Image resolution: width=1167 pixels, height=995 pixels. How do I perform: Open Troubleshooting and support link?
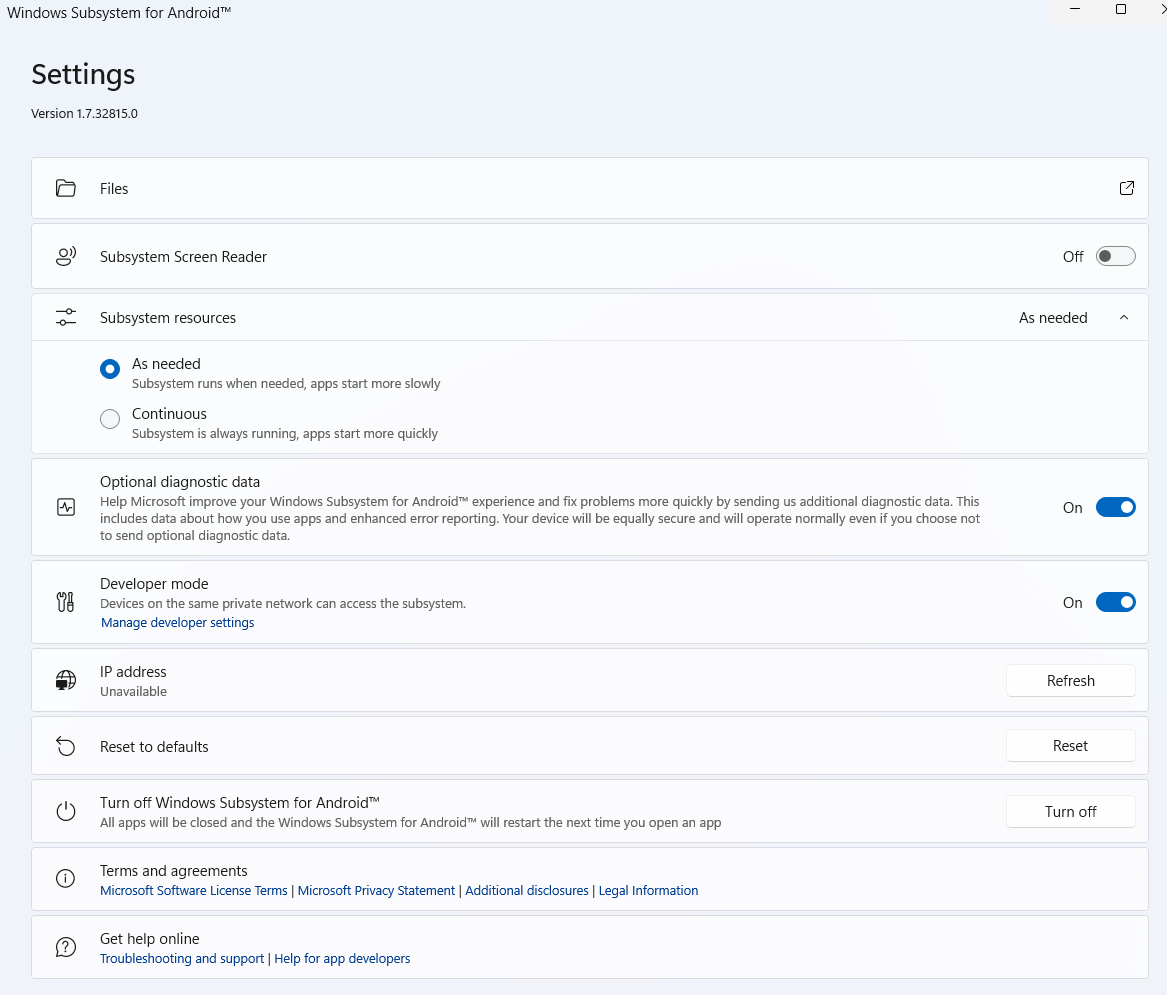[182, 959]
